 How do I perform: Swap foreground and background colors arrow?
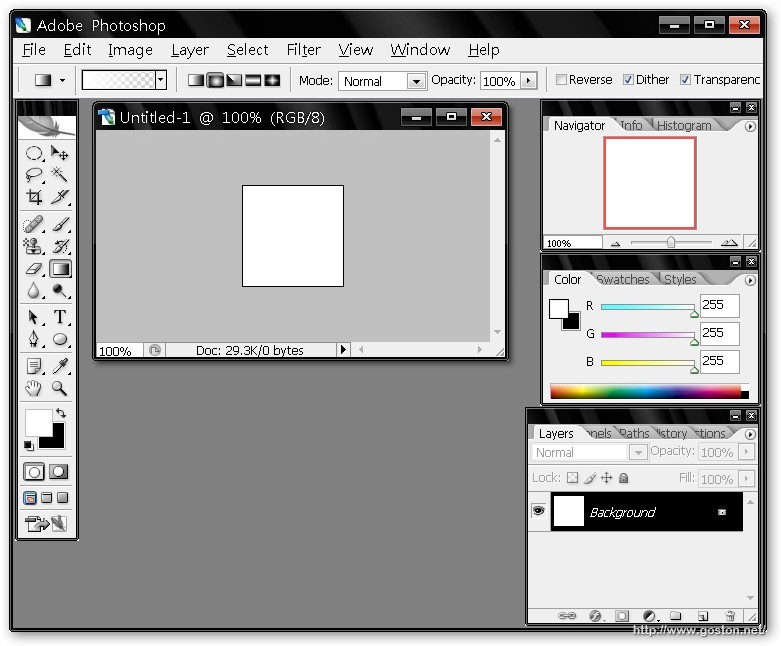point(60,413)
